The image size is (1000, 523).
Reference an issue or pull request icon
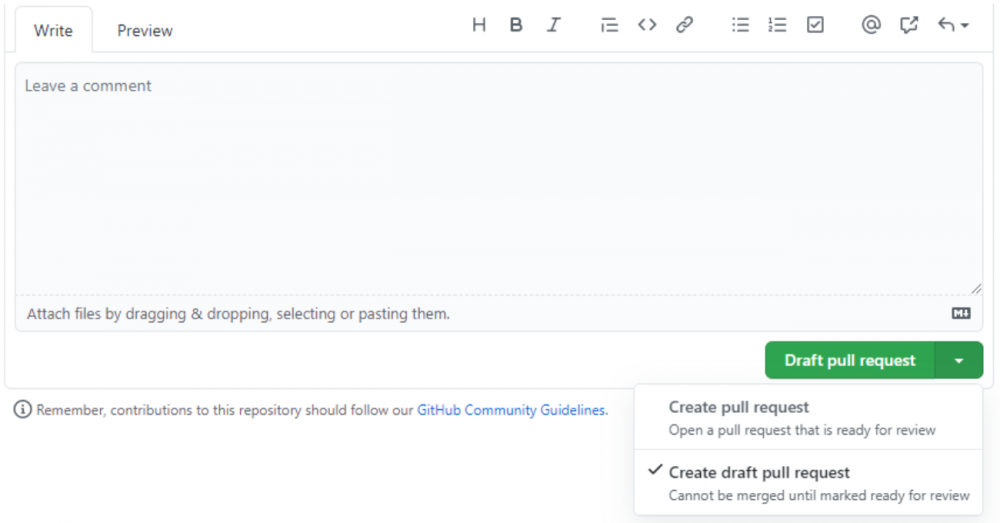[x=908, y=25]
